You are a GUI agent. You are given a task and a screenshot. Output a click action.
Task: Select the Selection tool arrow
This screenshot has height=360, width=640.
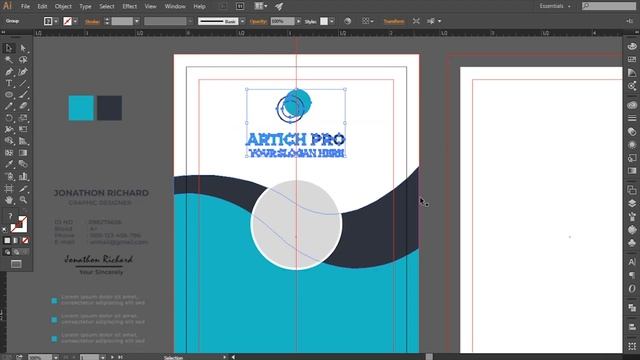9,48
